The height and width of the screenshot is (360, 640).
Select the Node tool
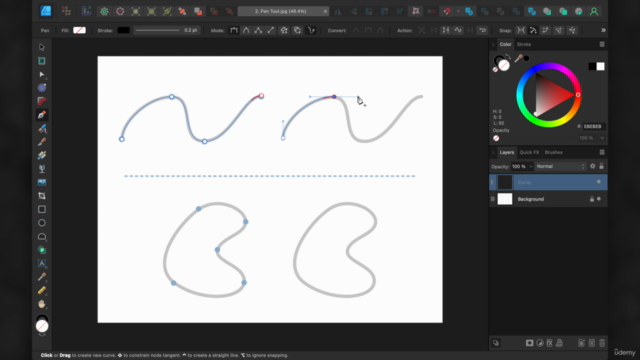42,74
